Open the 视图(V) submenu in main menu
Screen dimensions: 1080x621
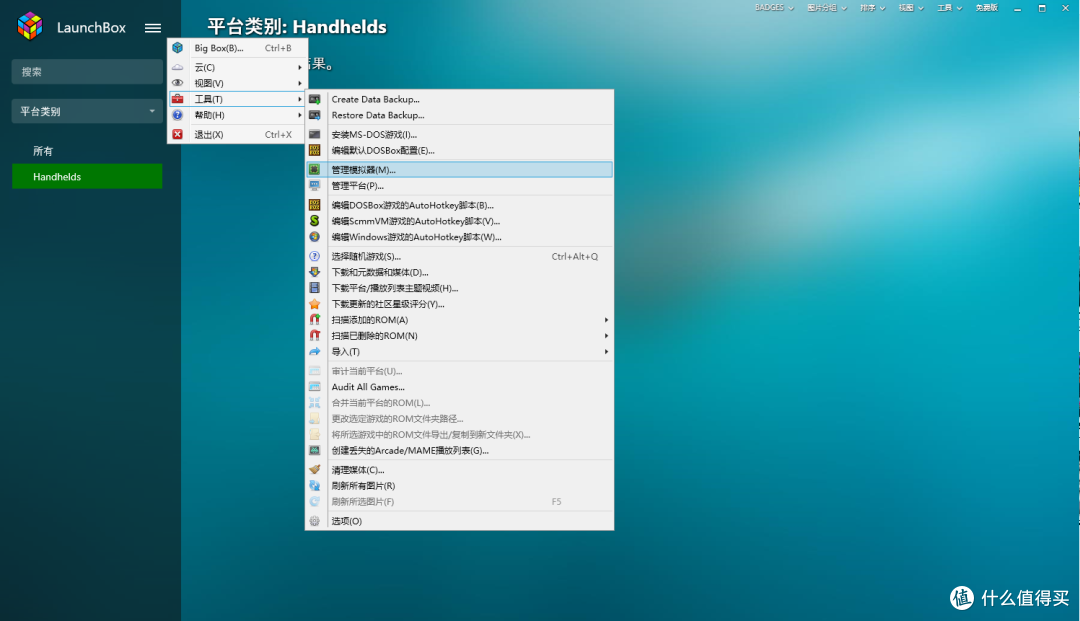(x=237, y=83)
